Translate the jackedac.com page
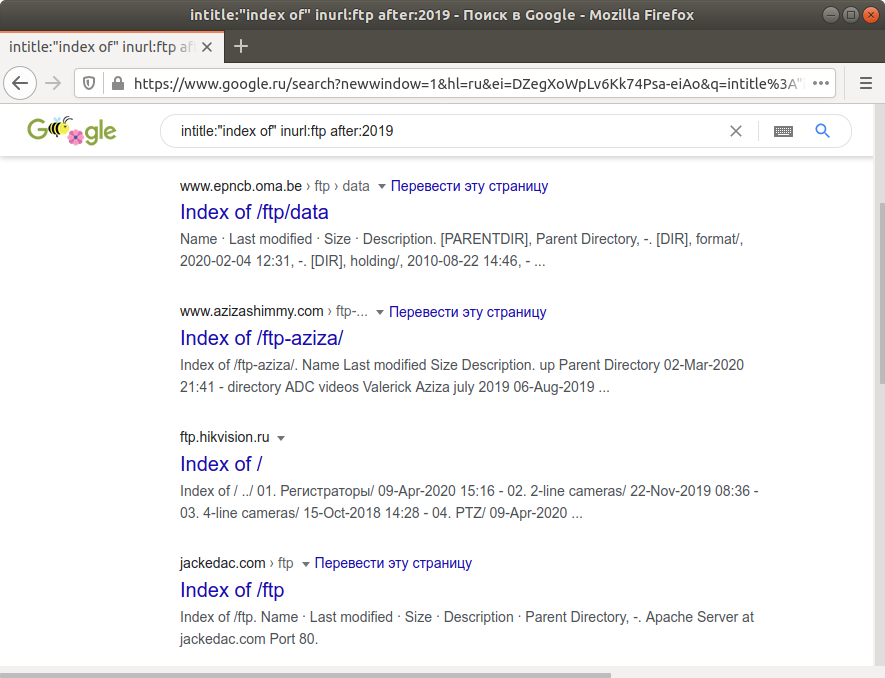This screenshot has height=678, width=885. point(393,563)
